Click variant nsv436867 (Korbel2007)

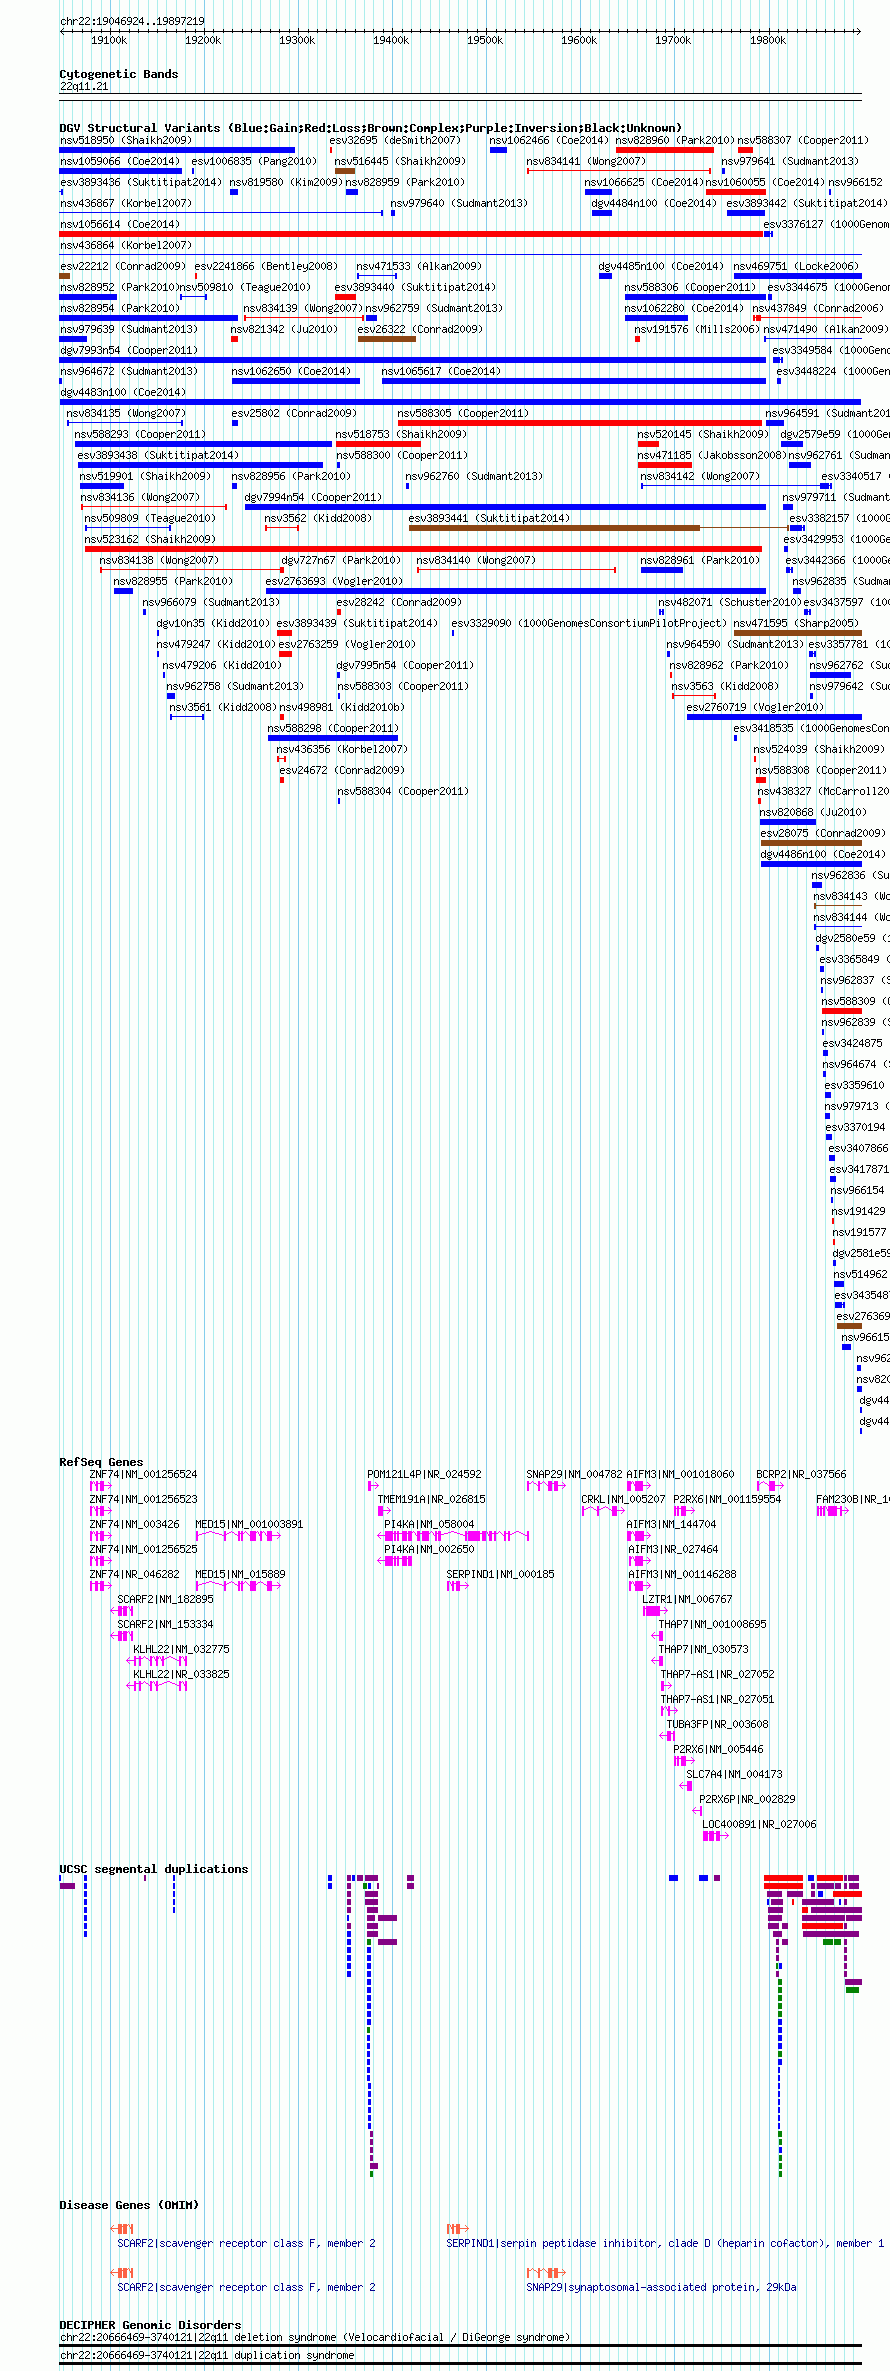coord(221,213)
